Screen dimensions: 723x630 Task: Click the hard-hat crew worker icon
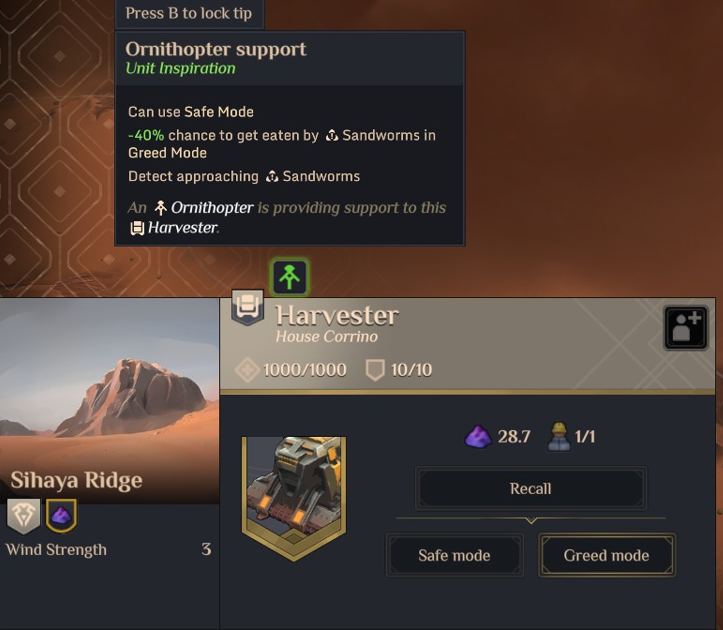click(x=559, y=436)
